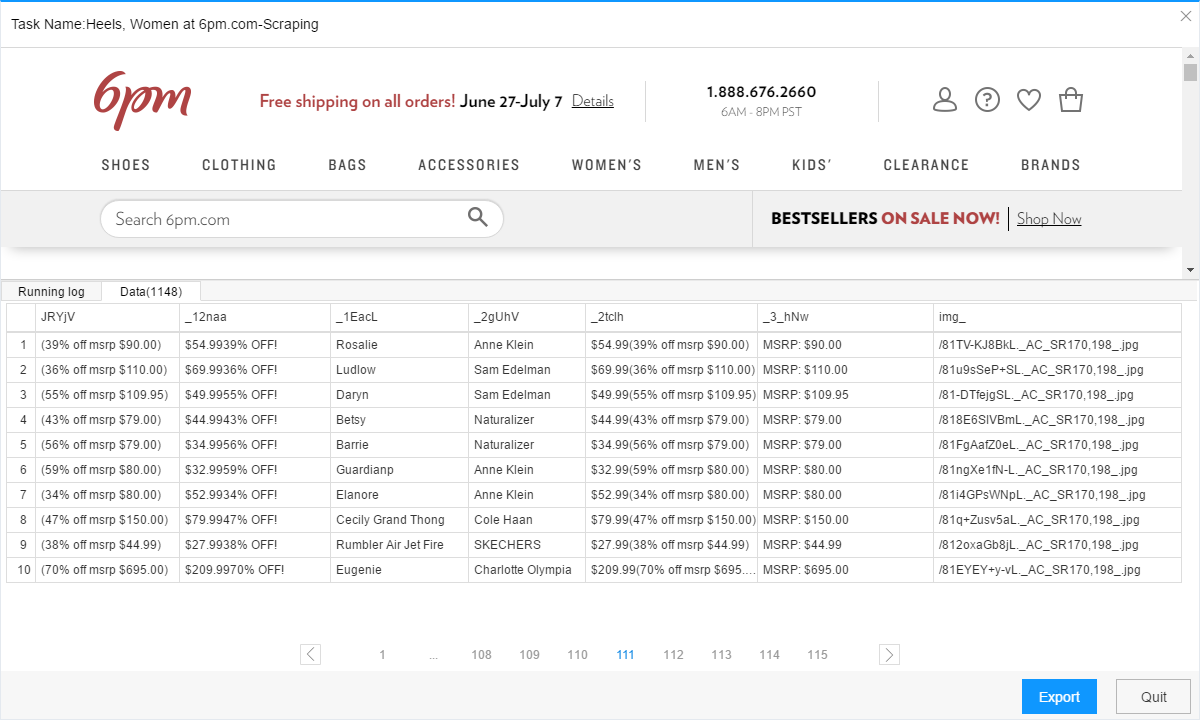Click scrollbar up arrow of web preview

tap(1190, 55)
